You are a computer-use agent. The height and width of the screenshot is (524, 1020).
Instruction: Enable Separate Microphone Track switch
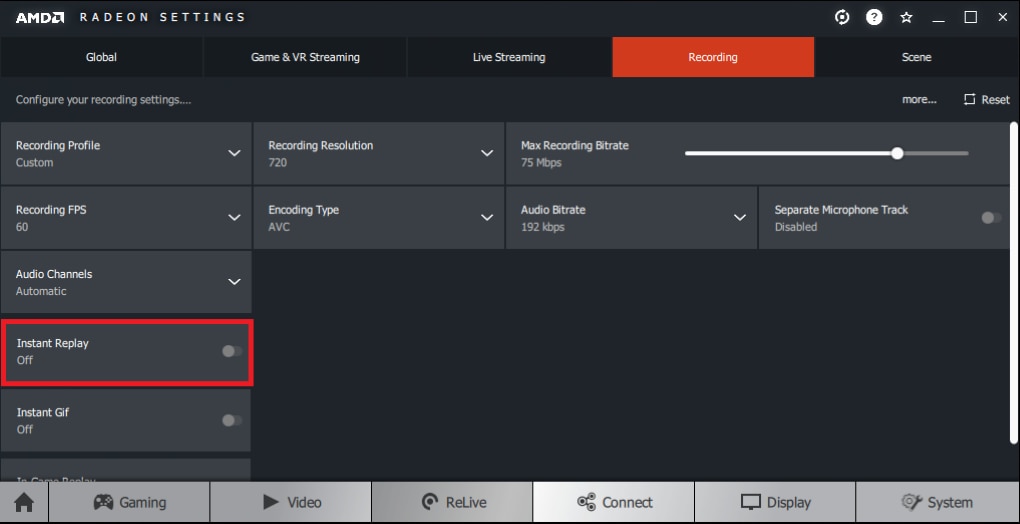tap(991, 218)
